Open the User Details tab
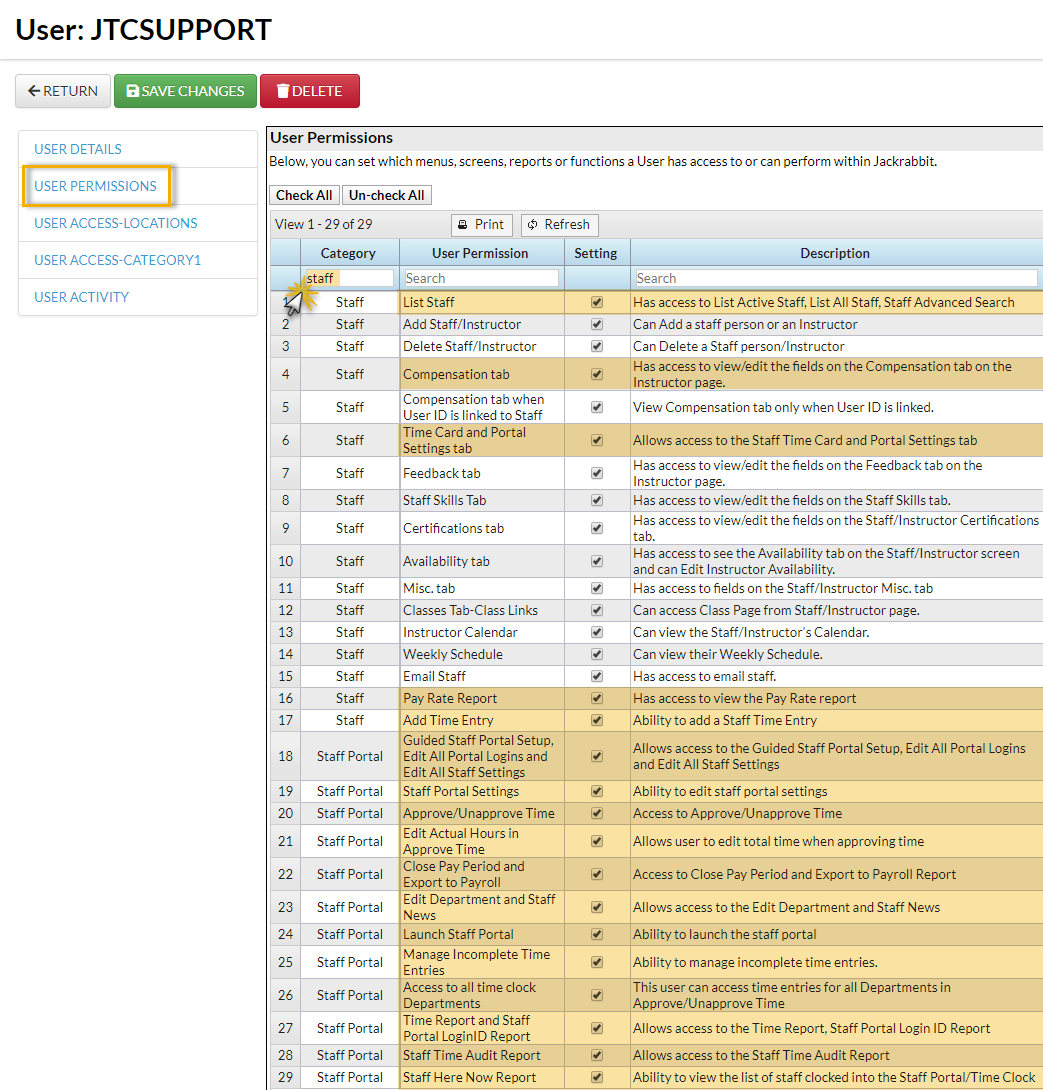 78,149
